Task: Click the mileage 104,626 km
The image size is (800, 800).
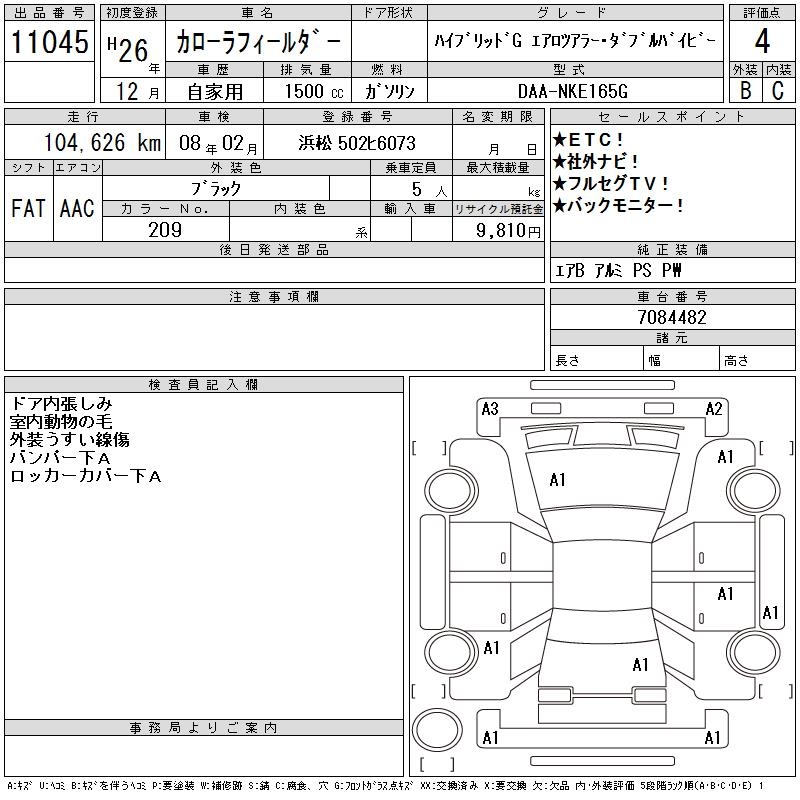Action: pos(102,142)
